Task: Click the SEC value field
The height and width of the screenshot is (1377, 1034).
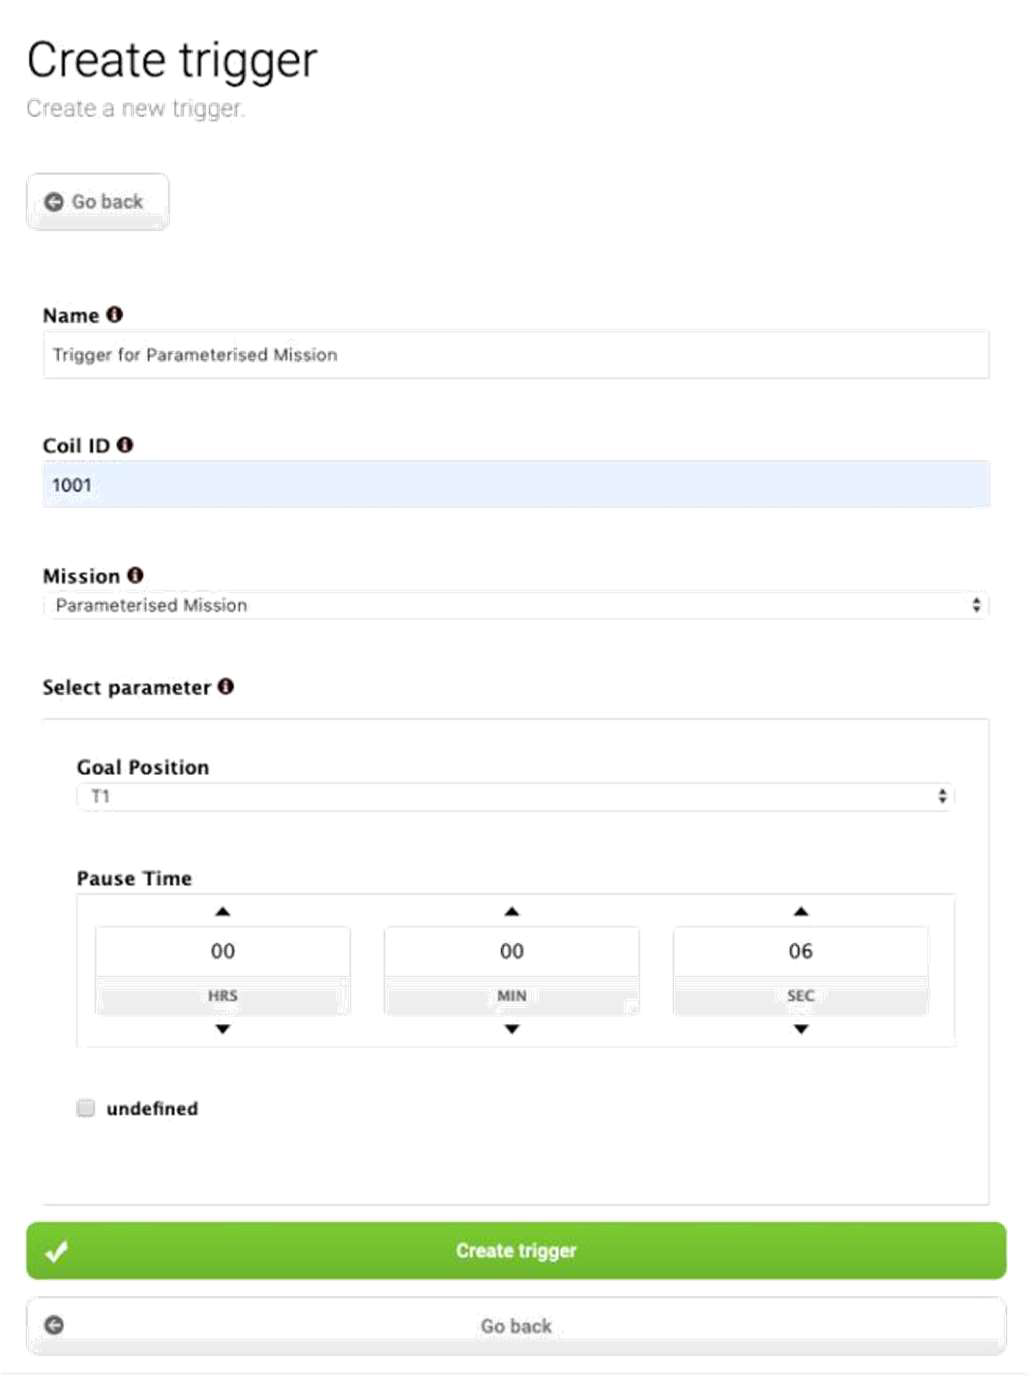Action: [x=801, y=951]
